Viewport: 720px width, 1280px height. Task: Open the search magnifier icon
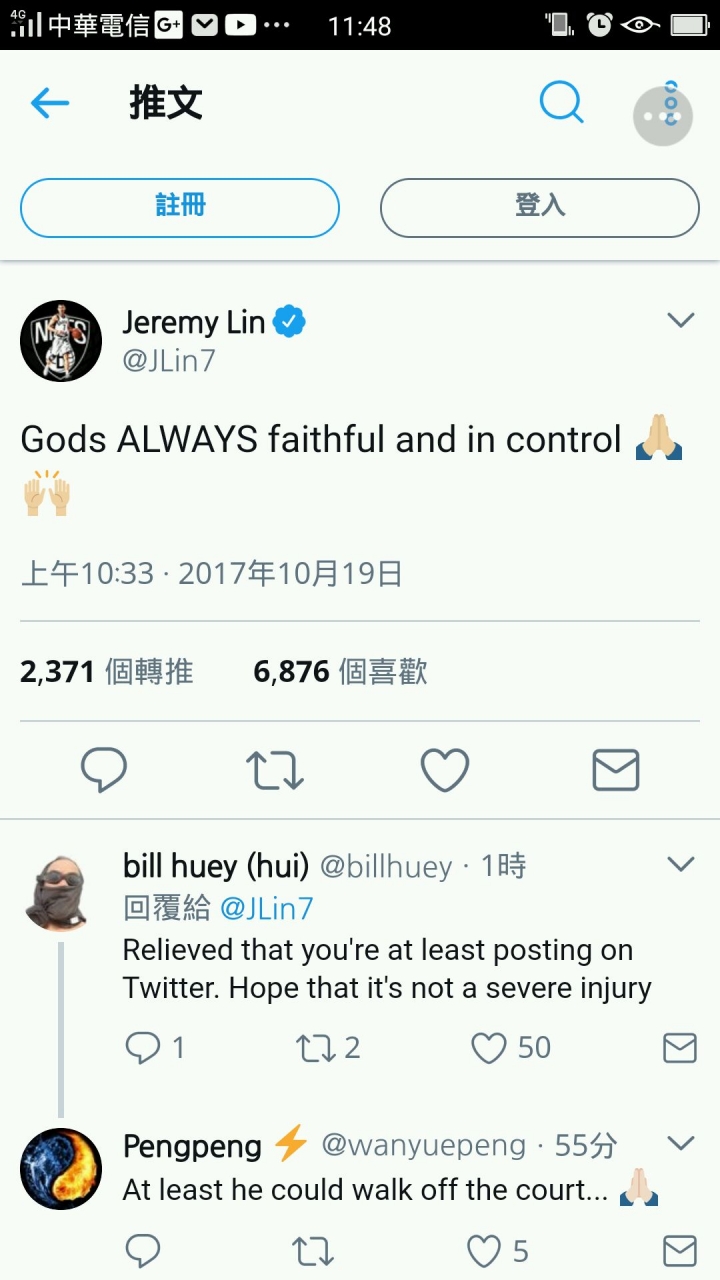[562, 102]
